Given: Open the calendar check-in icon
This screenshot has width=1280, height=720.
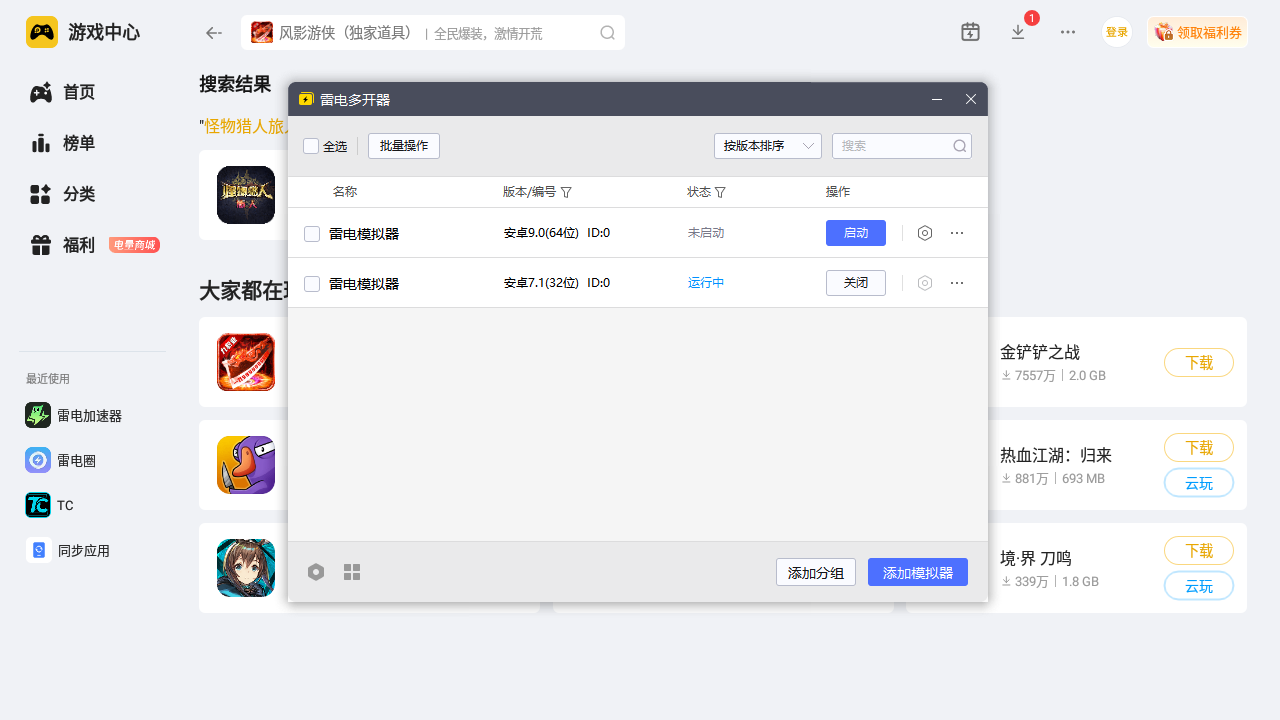Looking at the screenshot, I should tap(970, 32).
